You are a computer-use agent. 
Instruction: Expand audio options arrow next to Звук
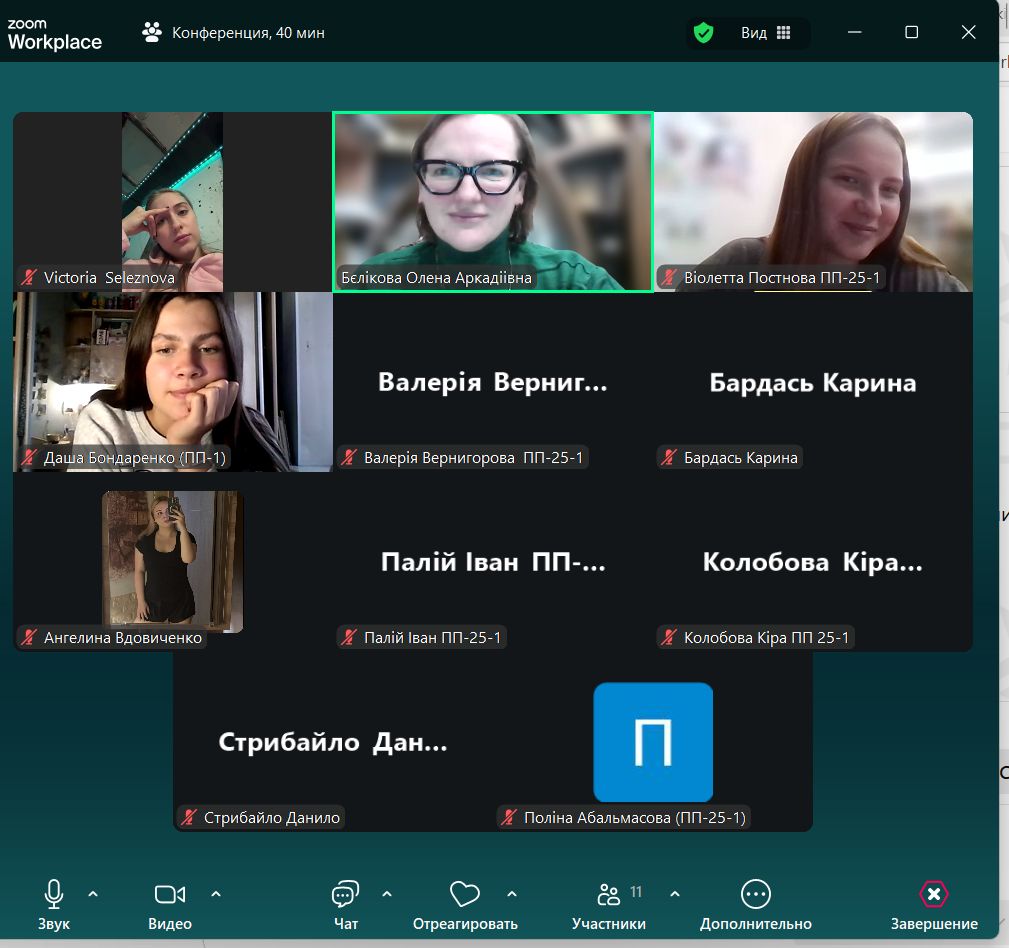(x=93, y=893)
